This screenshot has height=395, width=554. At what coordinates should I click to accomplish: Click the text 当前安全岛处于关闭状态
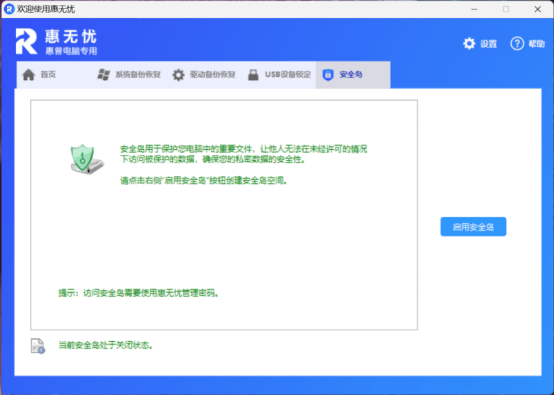pyautogui.click(x=105, y=345)
